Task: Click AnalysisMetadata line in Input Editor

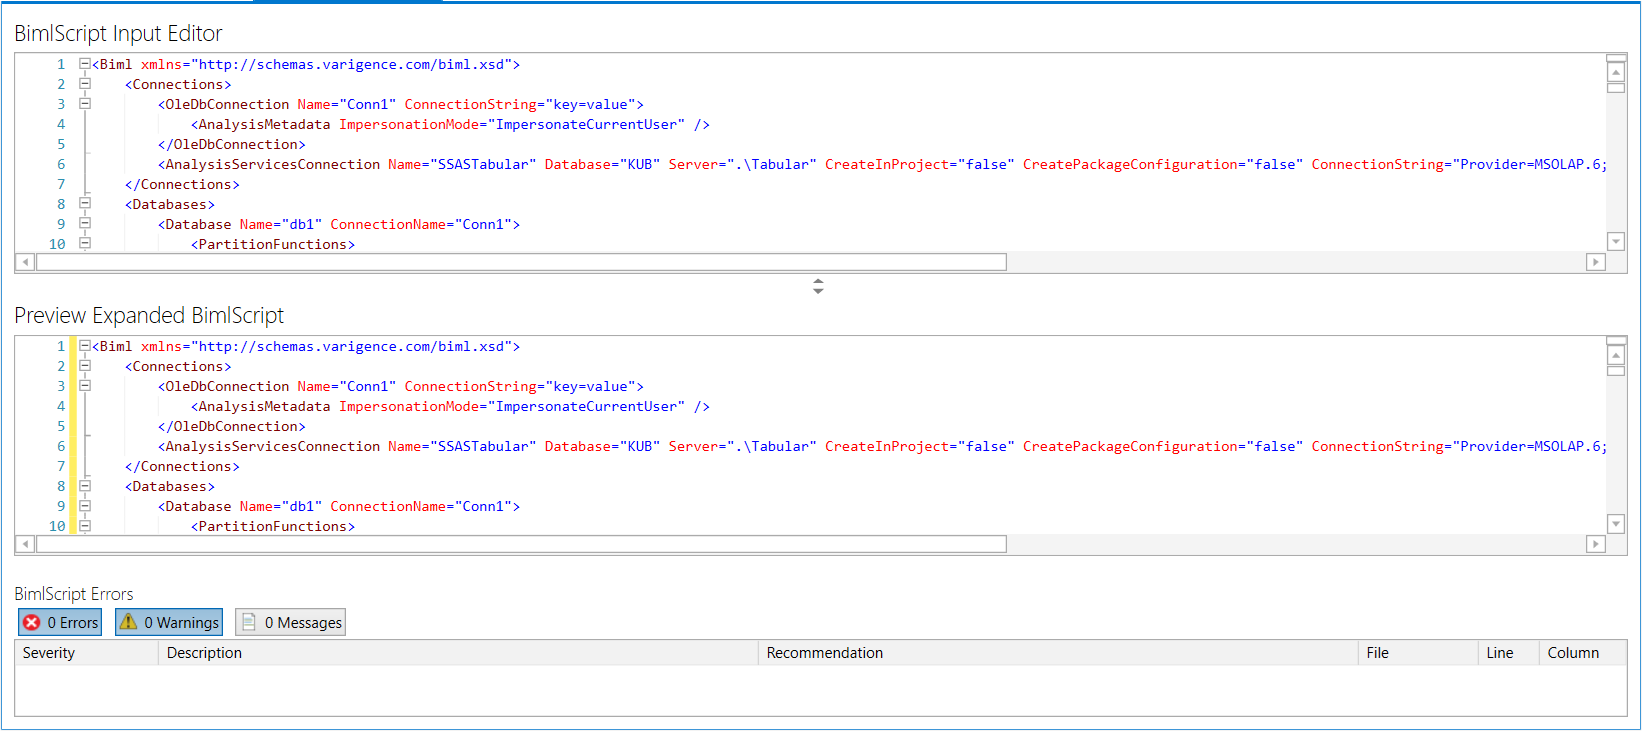Action: pos(450,124)
